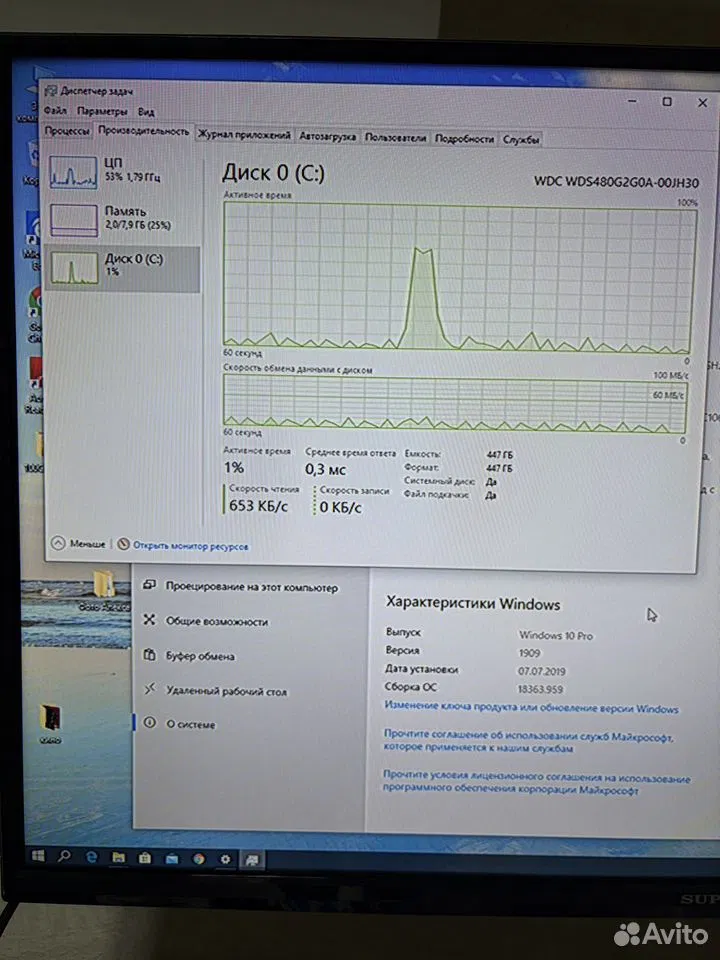Click the О системе info icon
The image size is (720, 960).
pyautogui.click(x=149, y=722)
